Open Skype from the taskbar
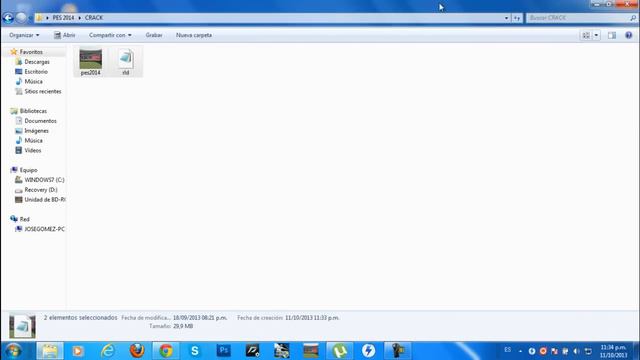This screenshot has height=360, width=640. [x=195, y=351]
